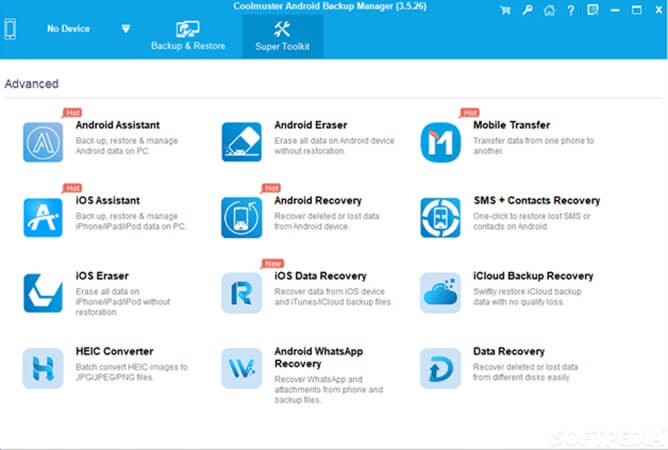Launch the Data Recovery icon
The height and width of the screenshot is (450, 668).
pyautogui.click(x=441, y=369)
